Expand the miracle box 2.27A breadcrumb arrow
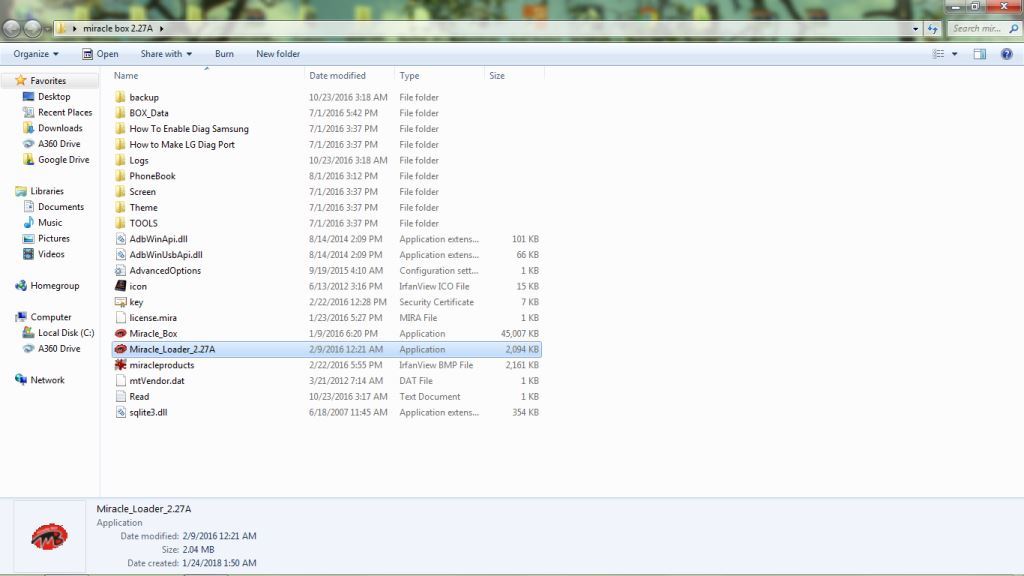1024x576 pixels. coord(161,29)
